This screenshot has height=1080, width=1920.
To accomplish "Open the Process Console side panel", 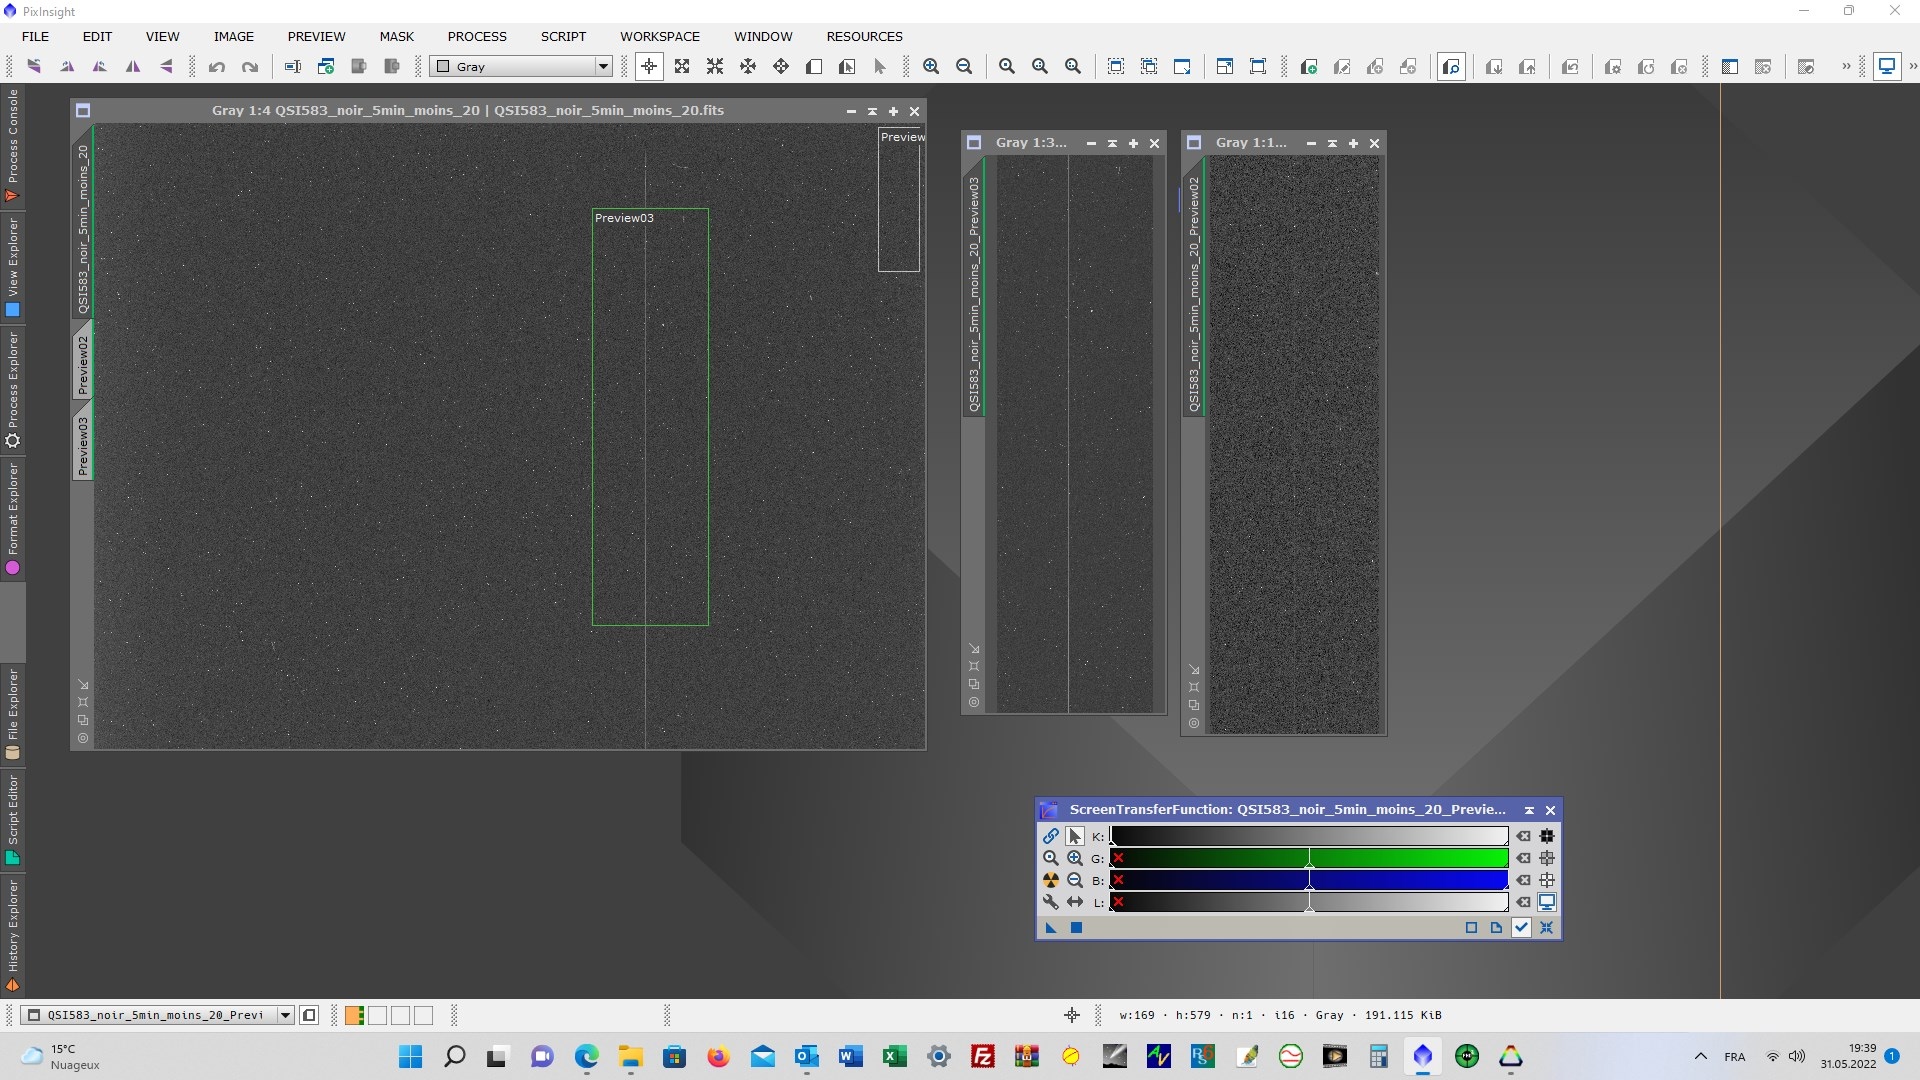I will point(12,146).
